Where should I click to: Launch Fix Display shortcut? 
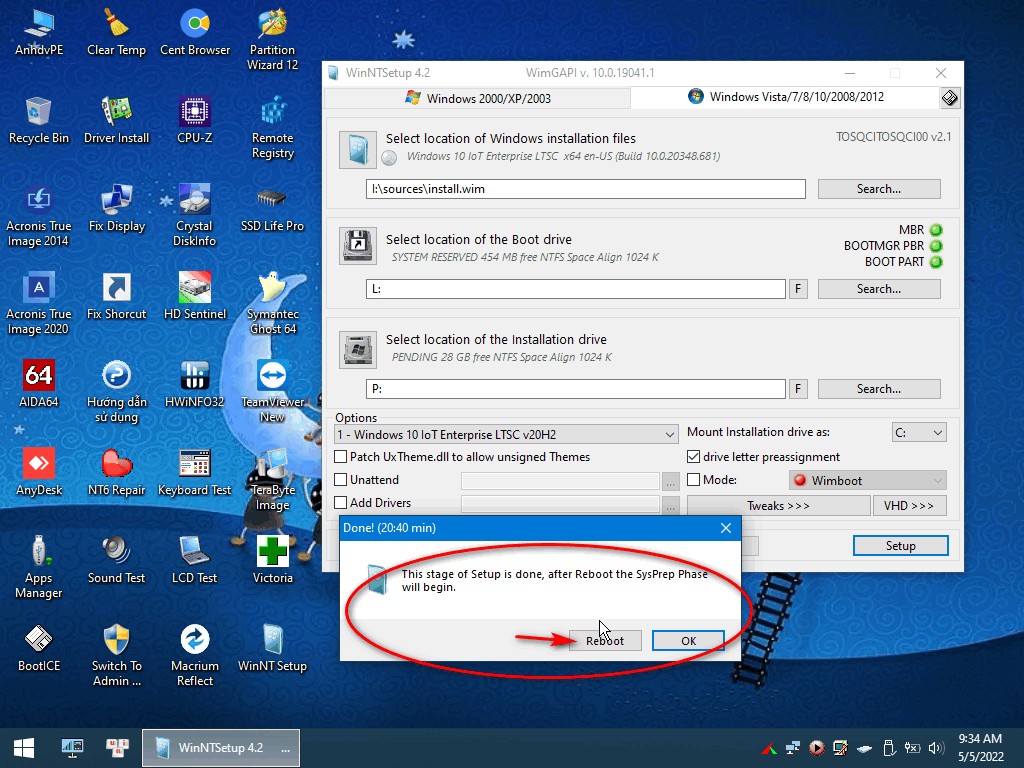116,208
